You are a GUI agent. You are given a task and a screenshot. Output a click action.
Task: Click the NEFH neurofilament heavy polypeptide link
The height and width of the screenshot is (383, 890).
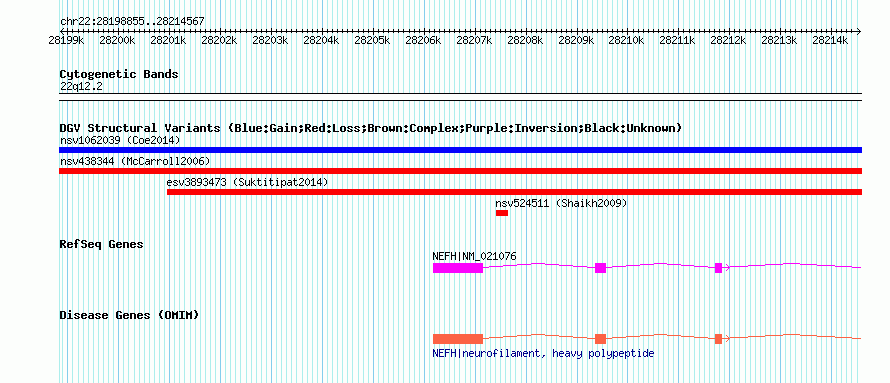click(543, 353)
